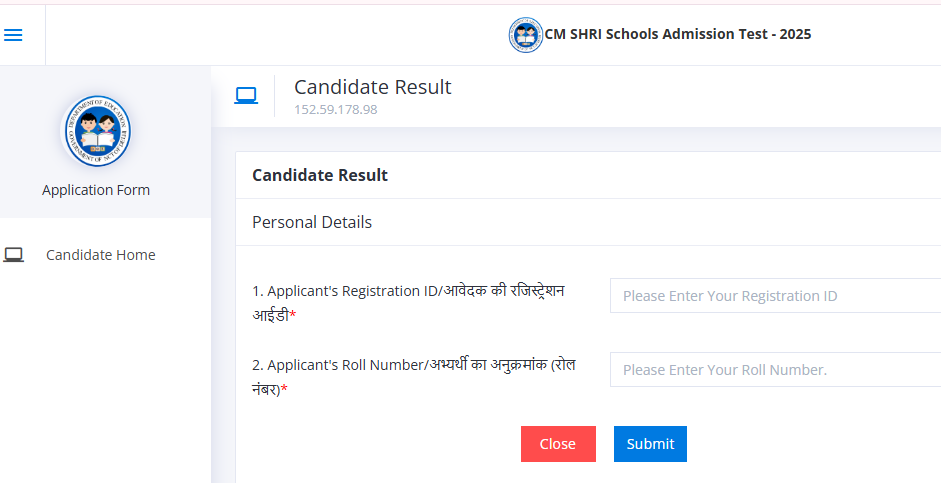Focus the Roll Number input field
The image size is (941, 483).
tap(775, 370)
